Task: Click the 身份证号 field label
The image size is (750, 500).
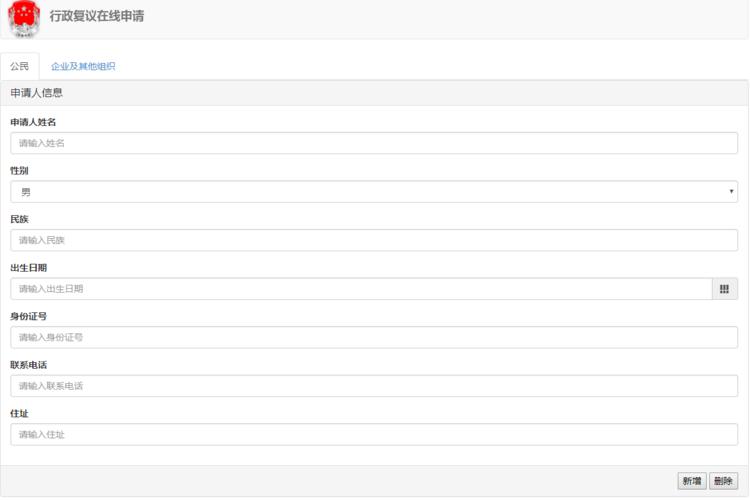Action: click(x=29, y=316)
